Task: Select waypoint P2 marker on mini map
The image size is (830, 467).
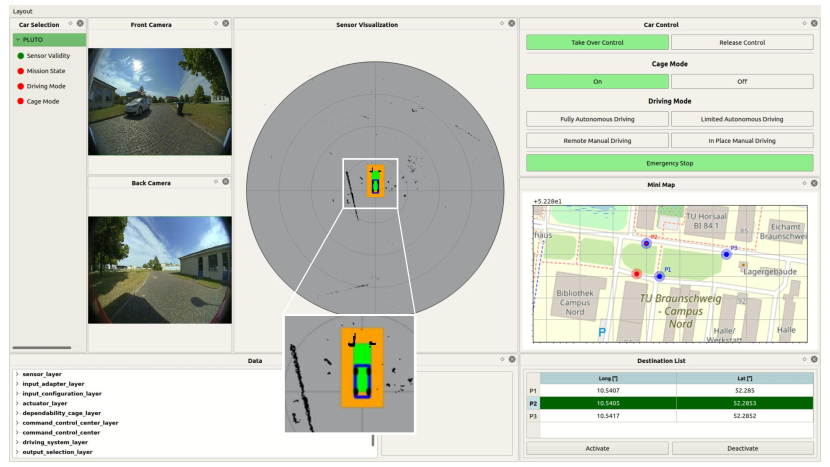Action: tap(646, 244)
